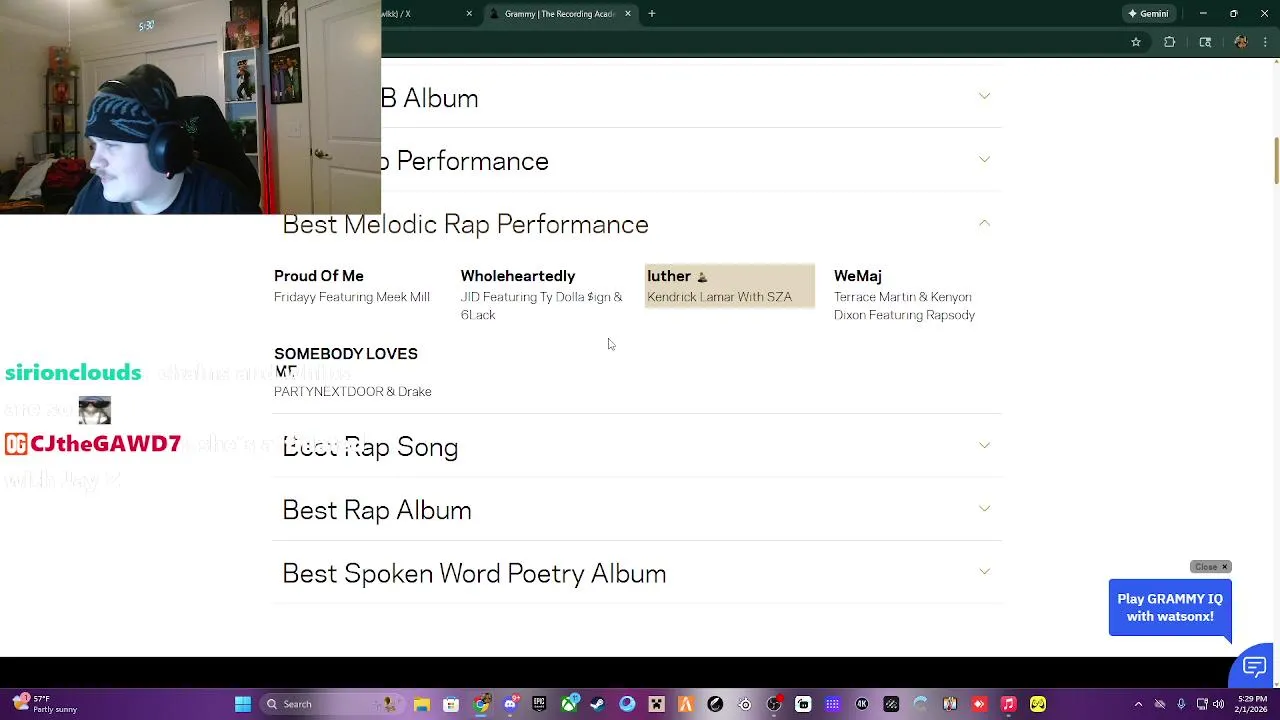Open a new browser tab
Image resolution: width=1280 pixels, height=720 pixels.
click(652, 14)
